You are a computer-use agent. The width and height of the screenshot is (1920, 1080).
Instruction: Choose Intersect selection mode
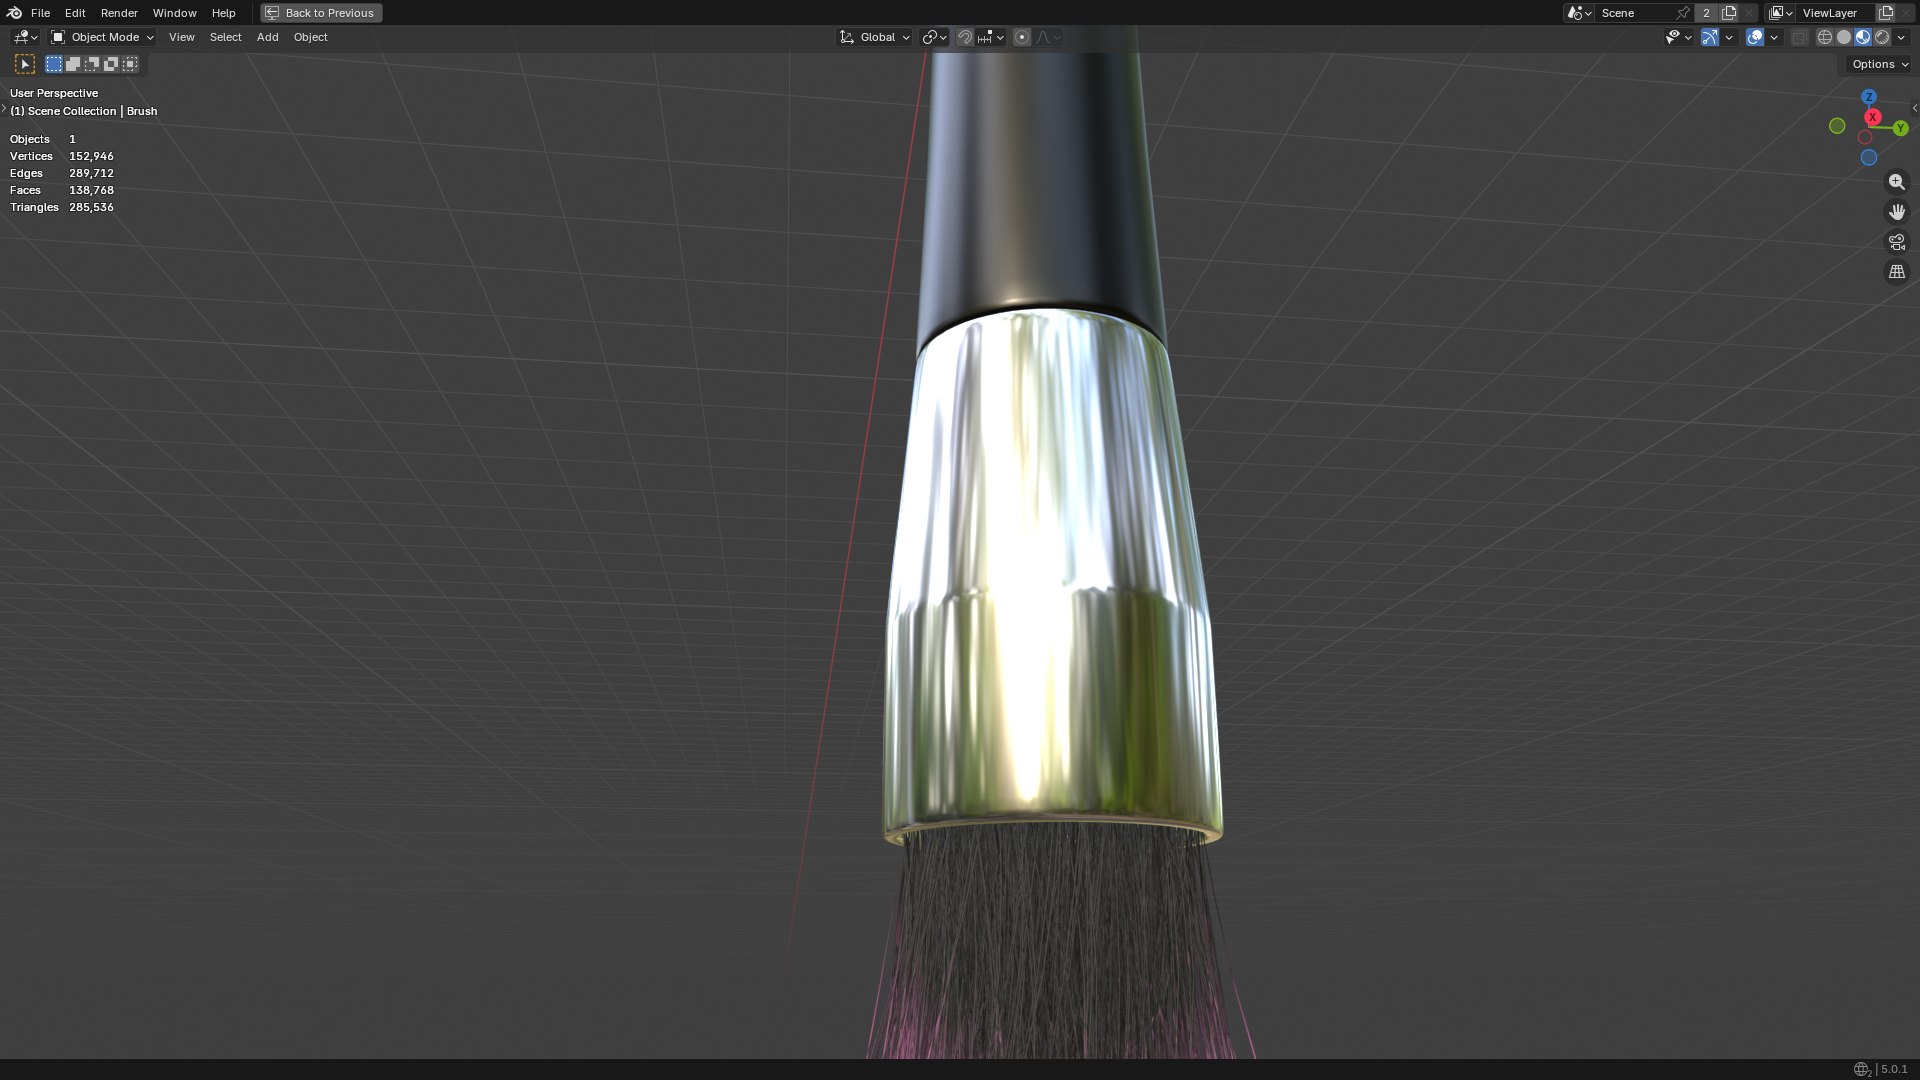click(x=130, y=64)
